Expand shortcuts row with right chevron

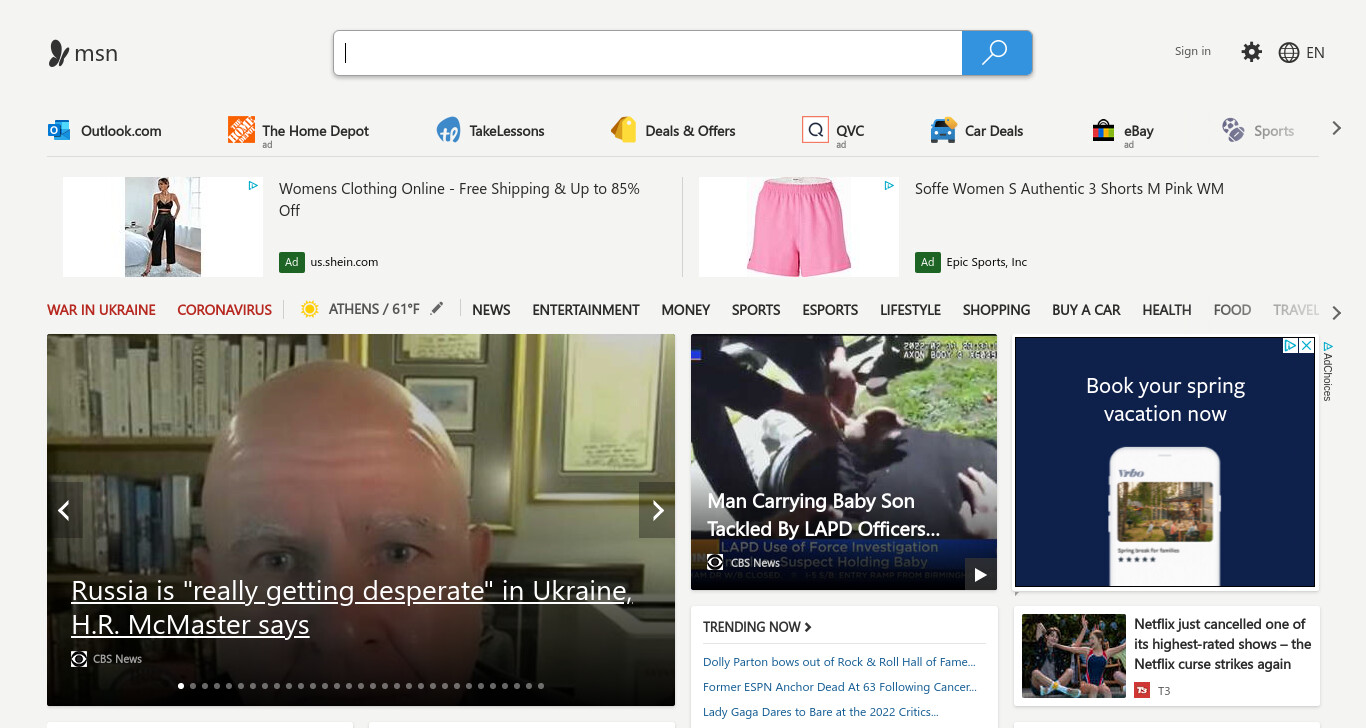1336,128
